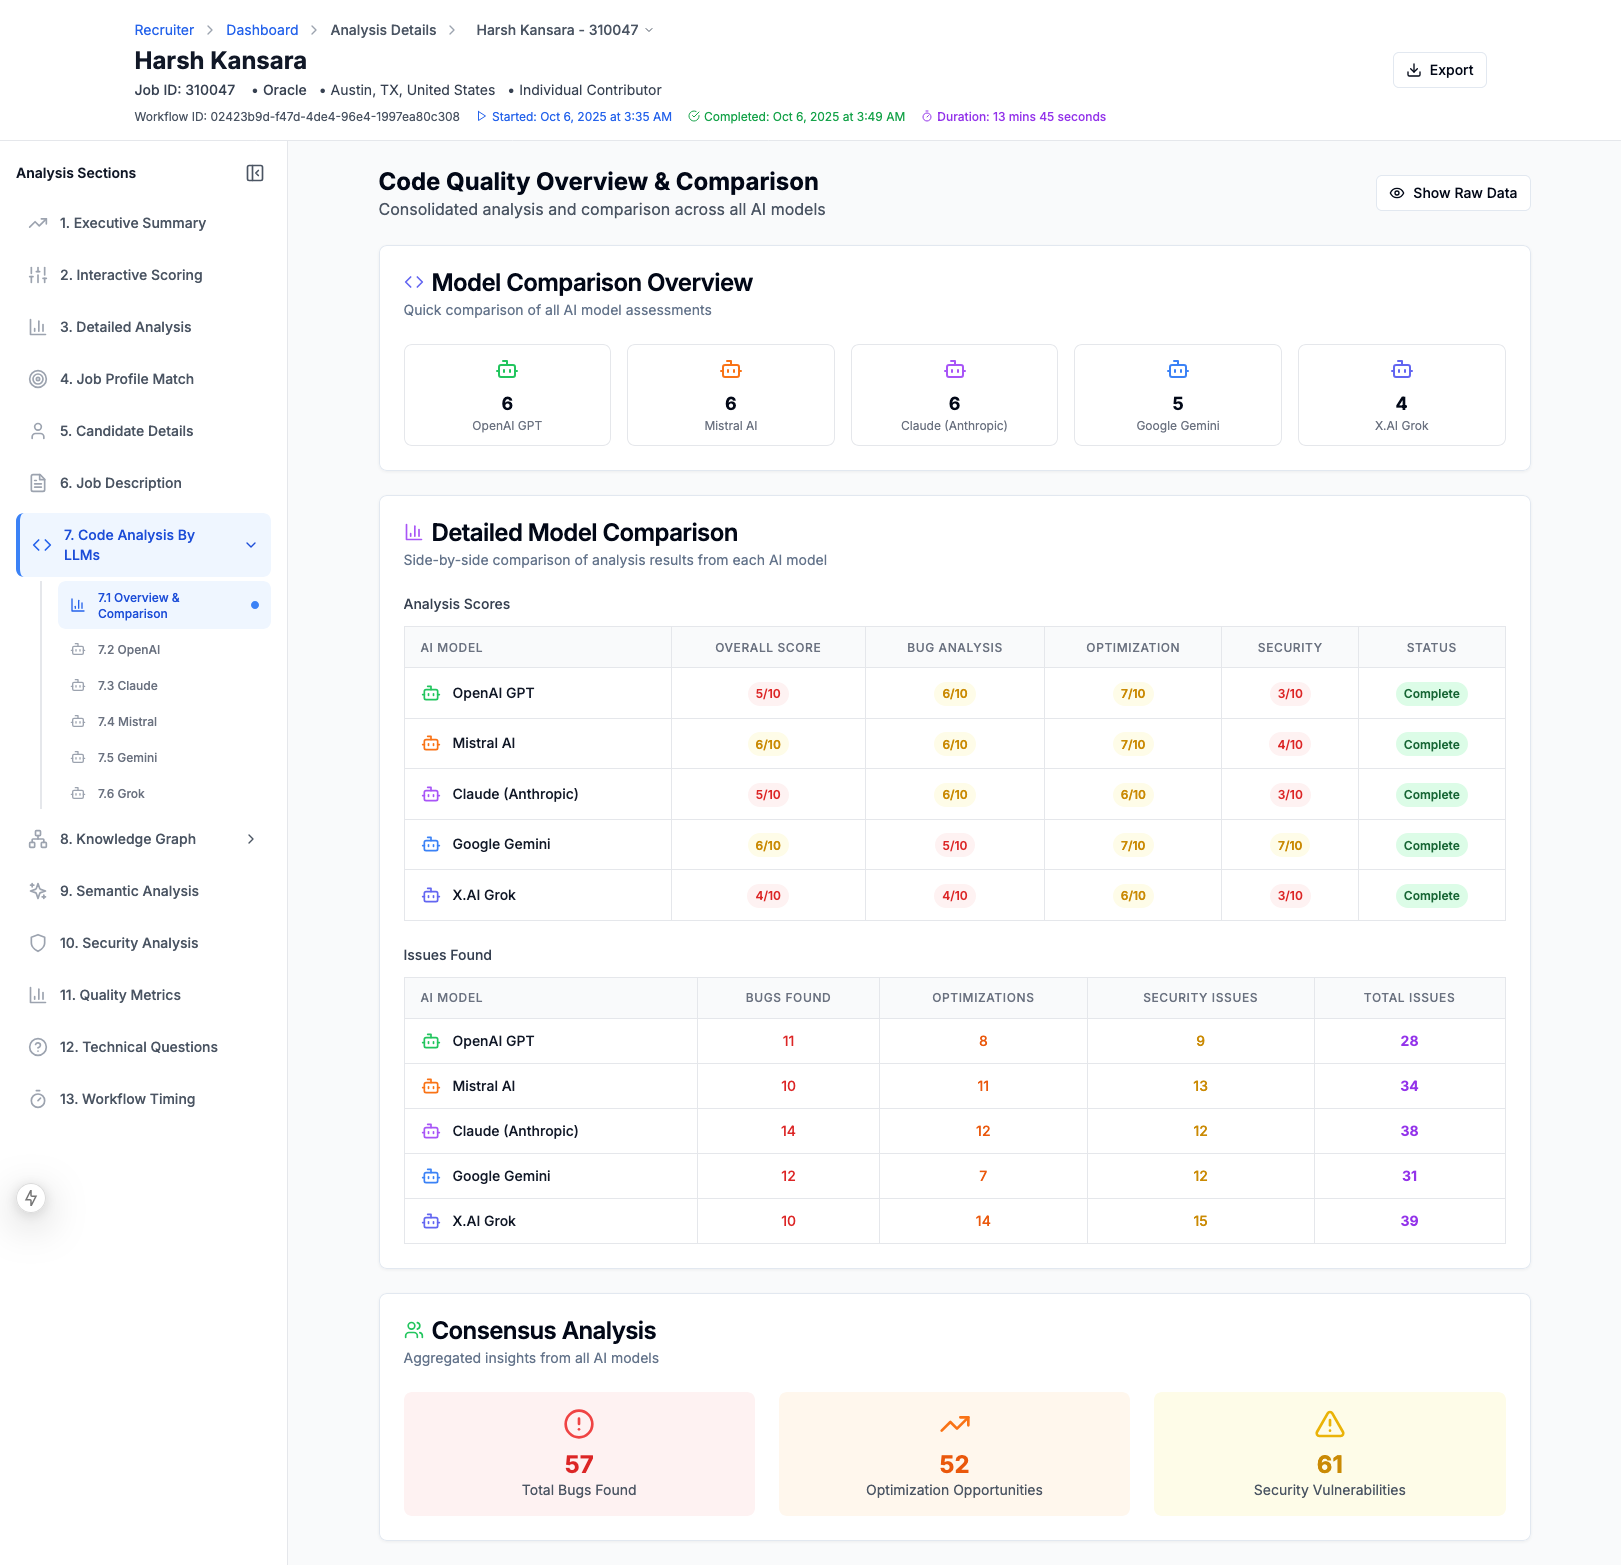Expand the Knowledge Graph section
1621x1565 pixels.
[251, 839]
